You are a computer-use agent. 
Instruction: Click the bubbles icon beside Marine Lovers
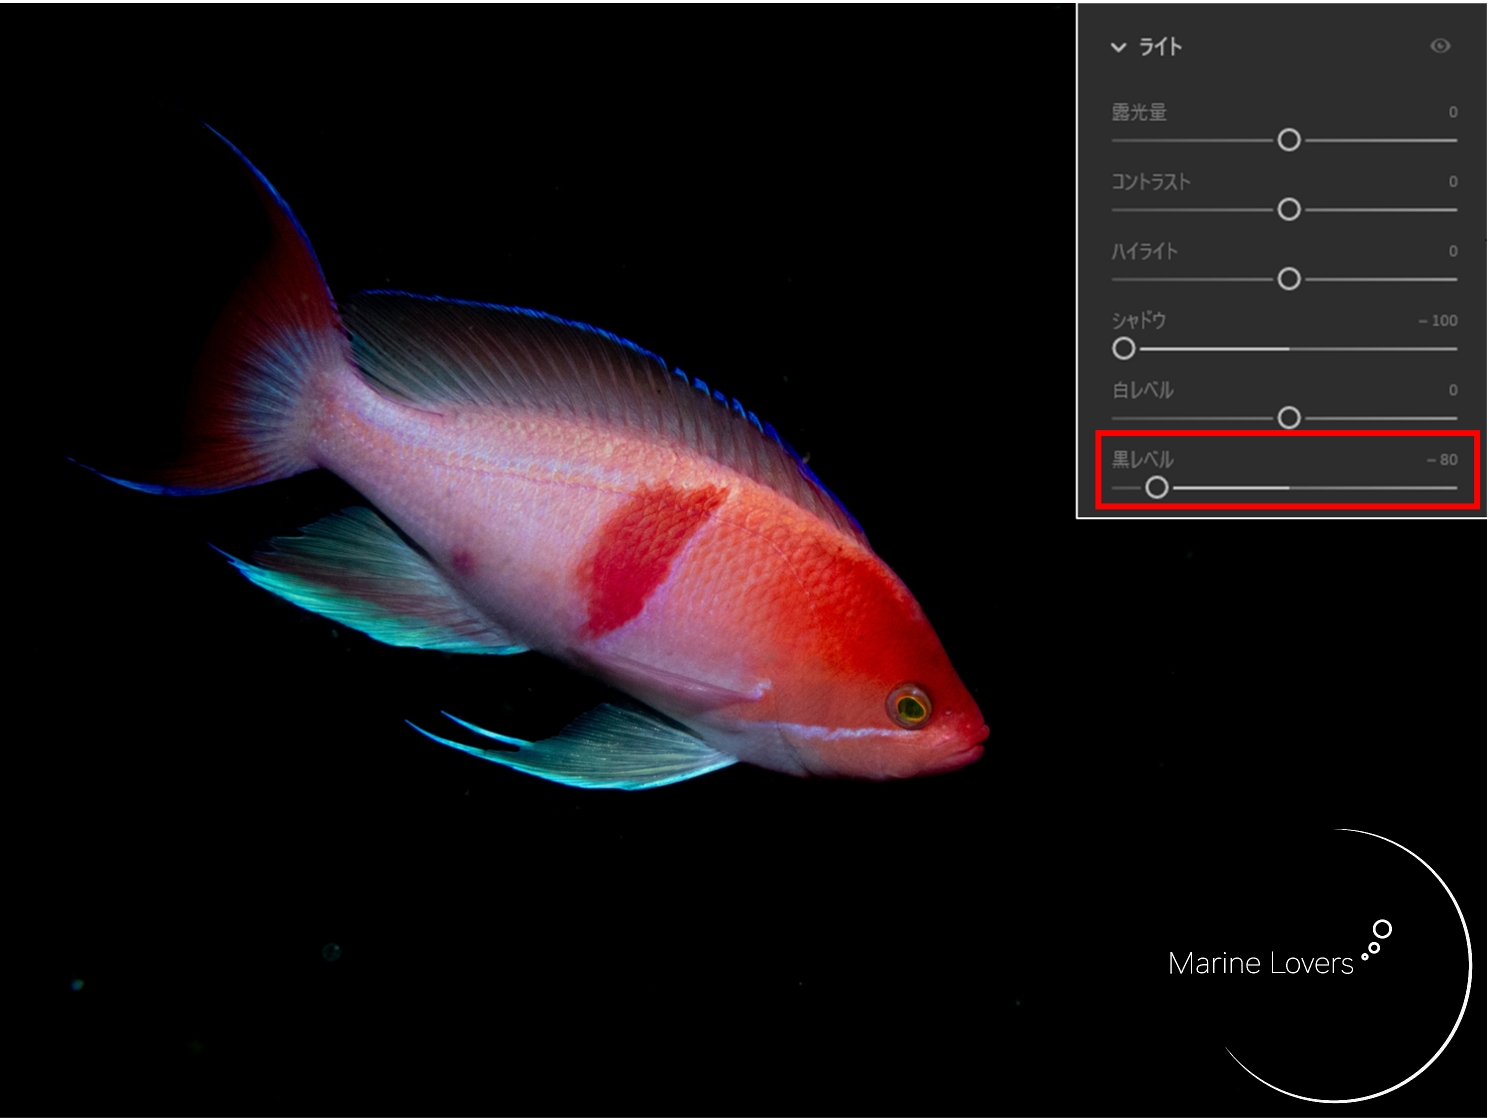click(1377, 939)
